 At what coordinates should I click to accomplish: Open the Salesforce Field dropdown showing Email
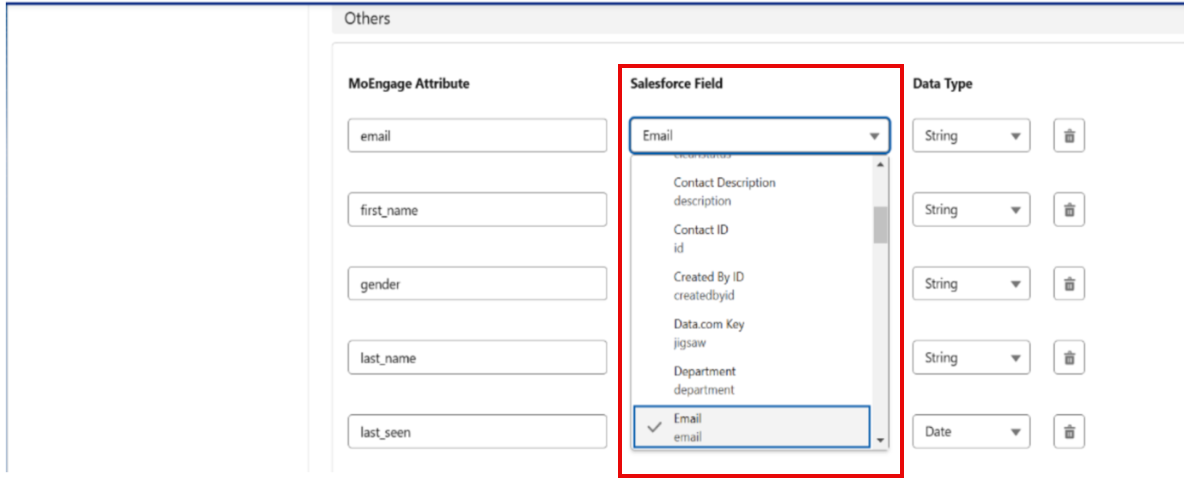coord(759,136)
